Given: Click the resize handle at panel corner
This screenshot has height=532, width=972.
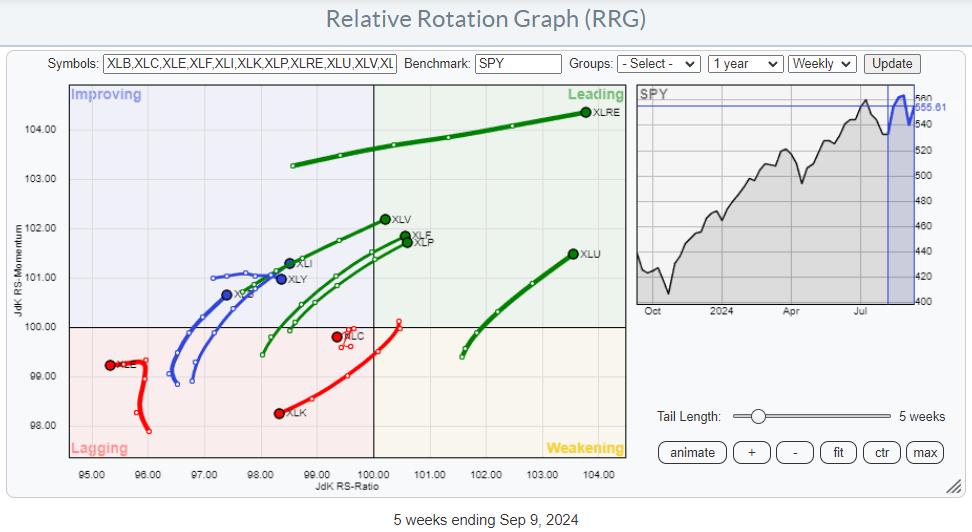Looking at the screenshot, I should tap(954, 486).
